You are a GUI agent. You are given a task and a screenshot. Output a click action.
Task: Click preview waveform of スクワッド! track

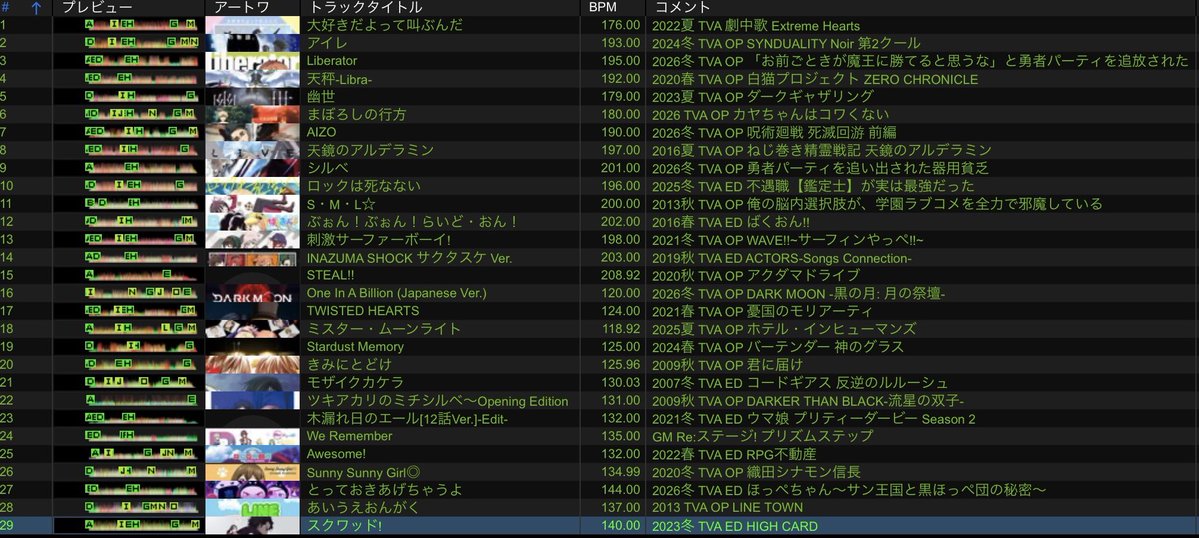point(128,526)
